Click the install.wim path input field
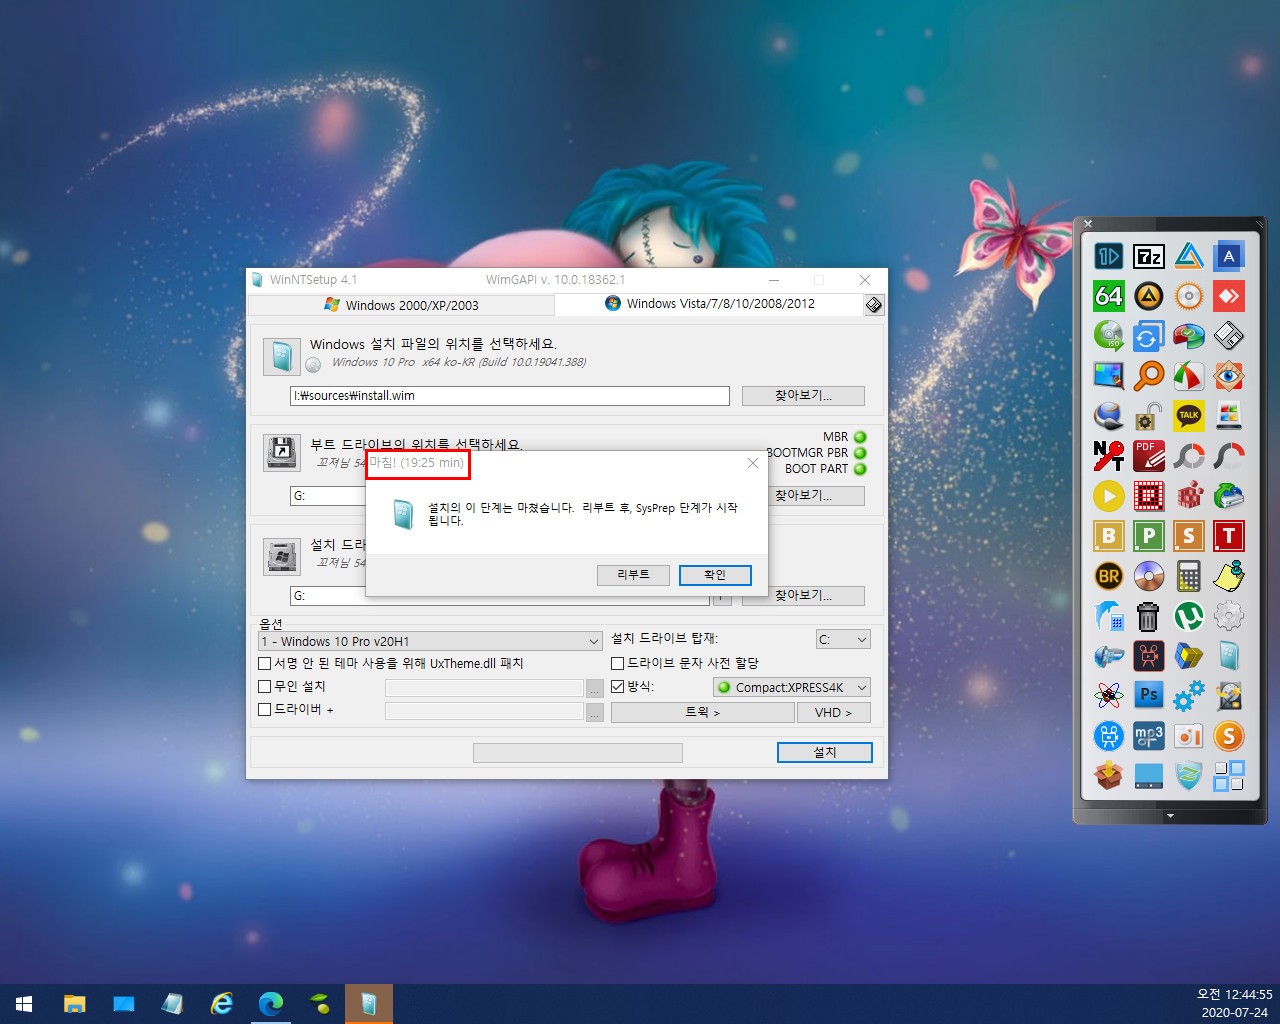Screen dimensions: 1280x1024 (510, 396)
